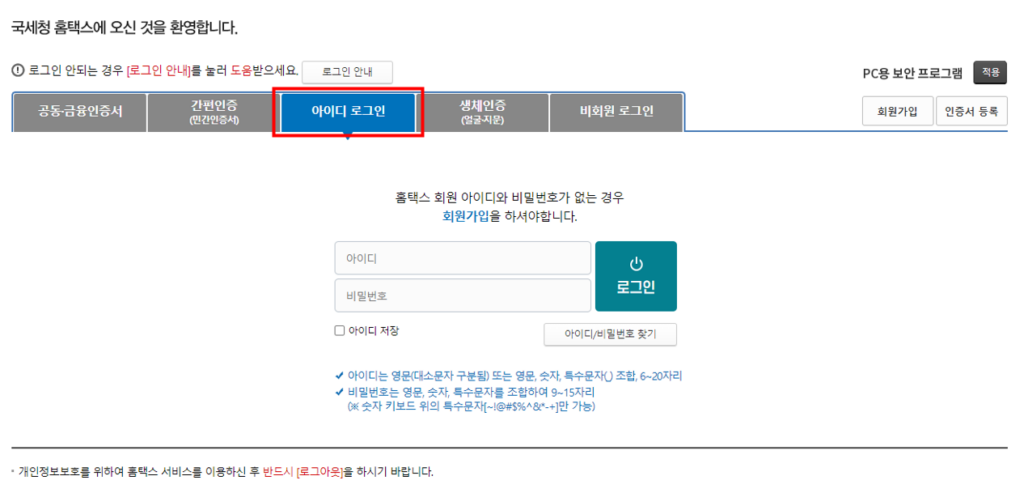This screenshot has height=493, width=1024.
Task: Click the 국세청 홈택스에 오신 것을 환영합니다 heading
Action: [x=125, y=27]
